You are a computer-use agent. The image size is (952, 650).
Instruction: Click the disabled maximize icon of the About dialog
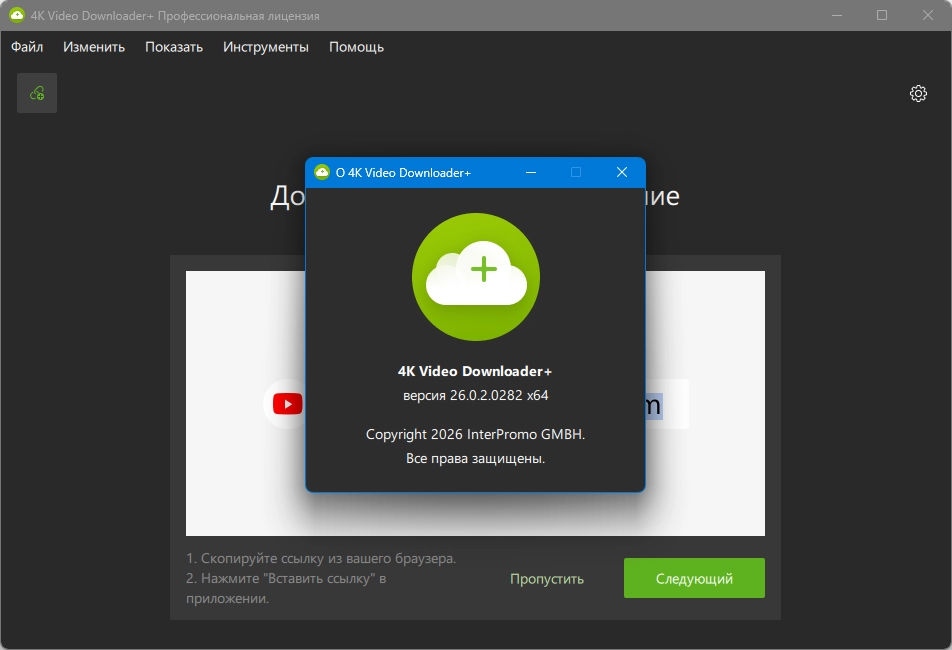pyautogui.click(x=576, y=172)
